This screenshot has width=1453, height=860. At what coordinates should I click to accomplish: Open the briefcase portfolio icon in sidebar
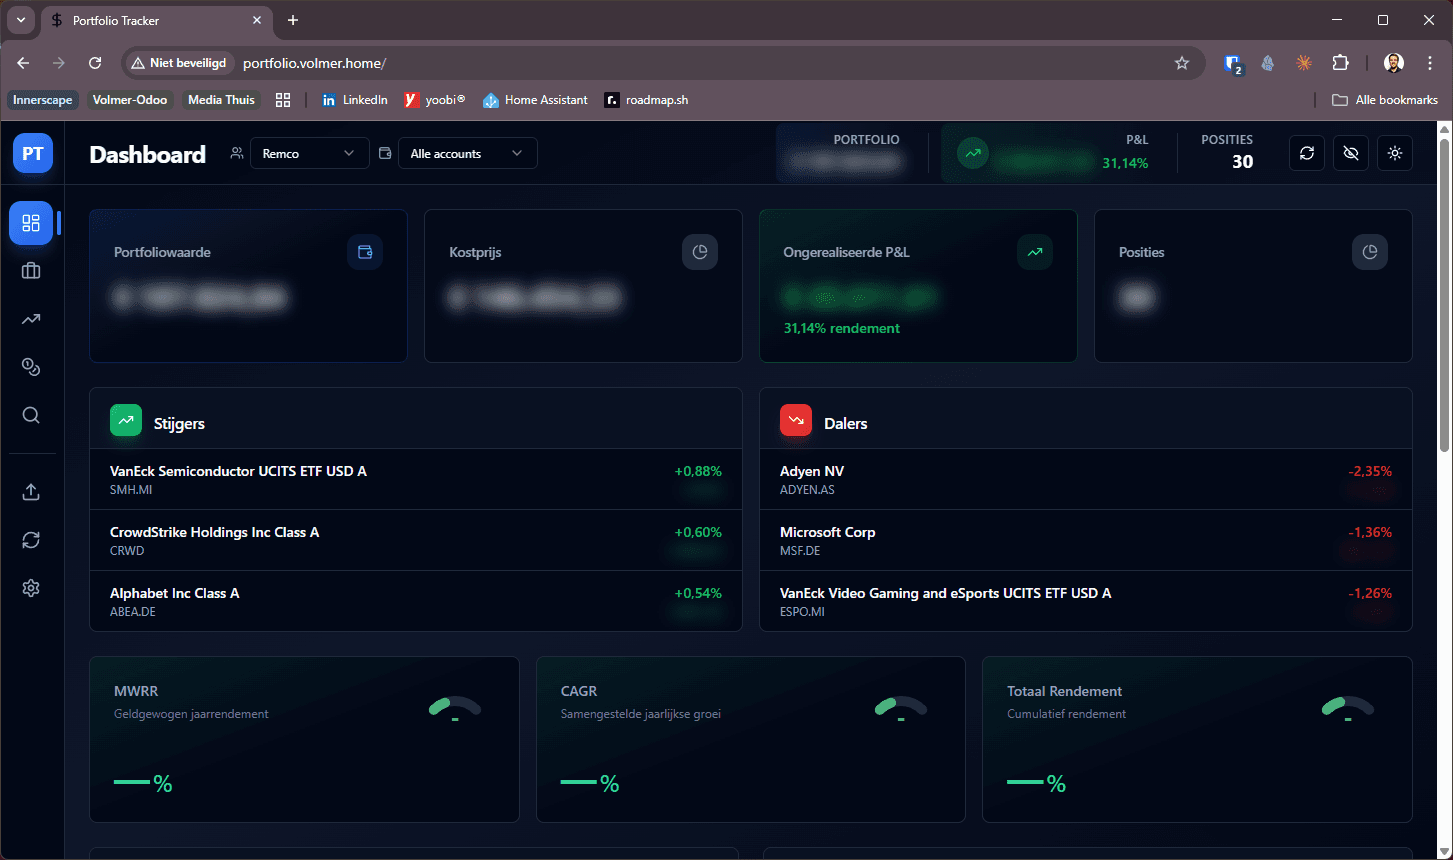click(x=31, y=271)
